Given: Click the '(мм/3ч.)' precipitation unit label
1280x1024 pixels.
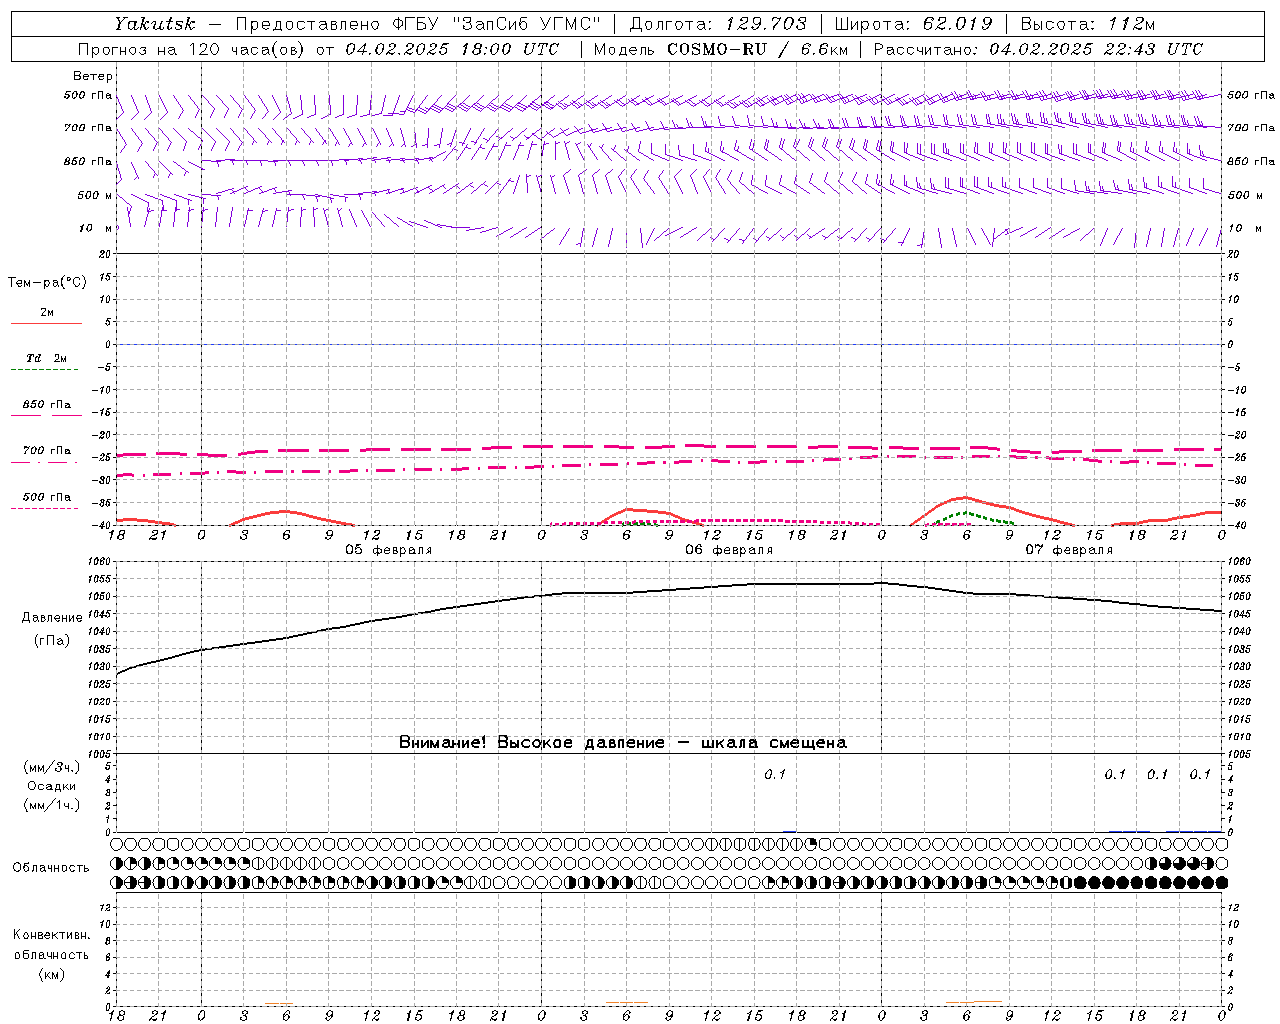Looking at the screenshot, I should pos(51,767).
